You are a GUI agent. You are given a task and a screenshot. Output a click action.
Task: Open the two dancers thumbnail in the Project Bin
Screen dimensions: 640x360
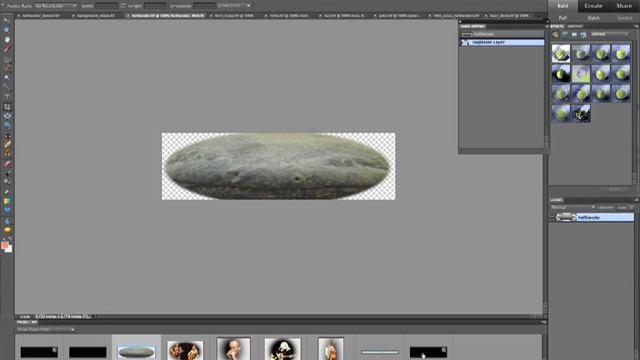185,350
